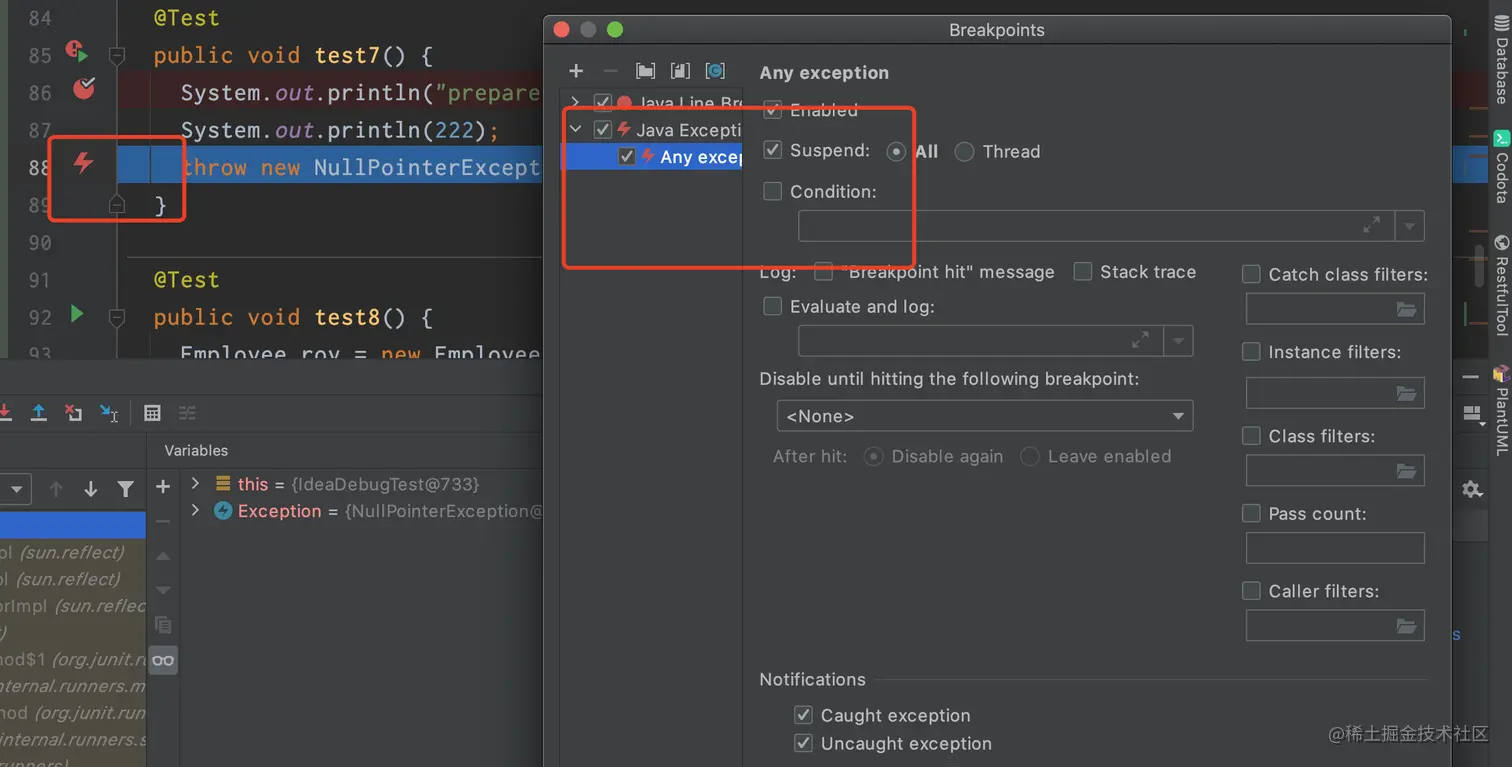
Task: Click Group by file icon in Breakpoints toolbar
Action: tap(680, 71)
